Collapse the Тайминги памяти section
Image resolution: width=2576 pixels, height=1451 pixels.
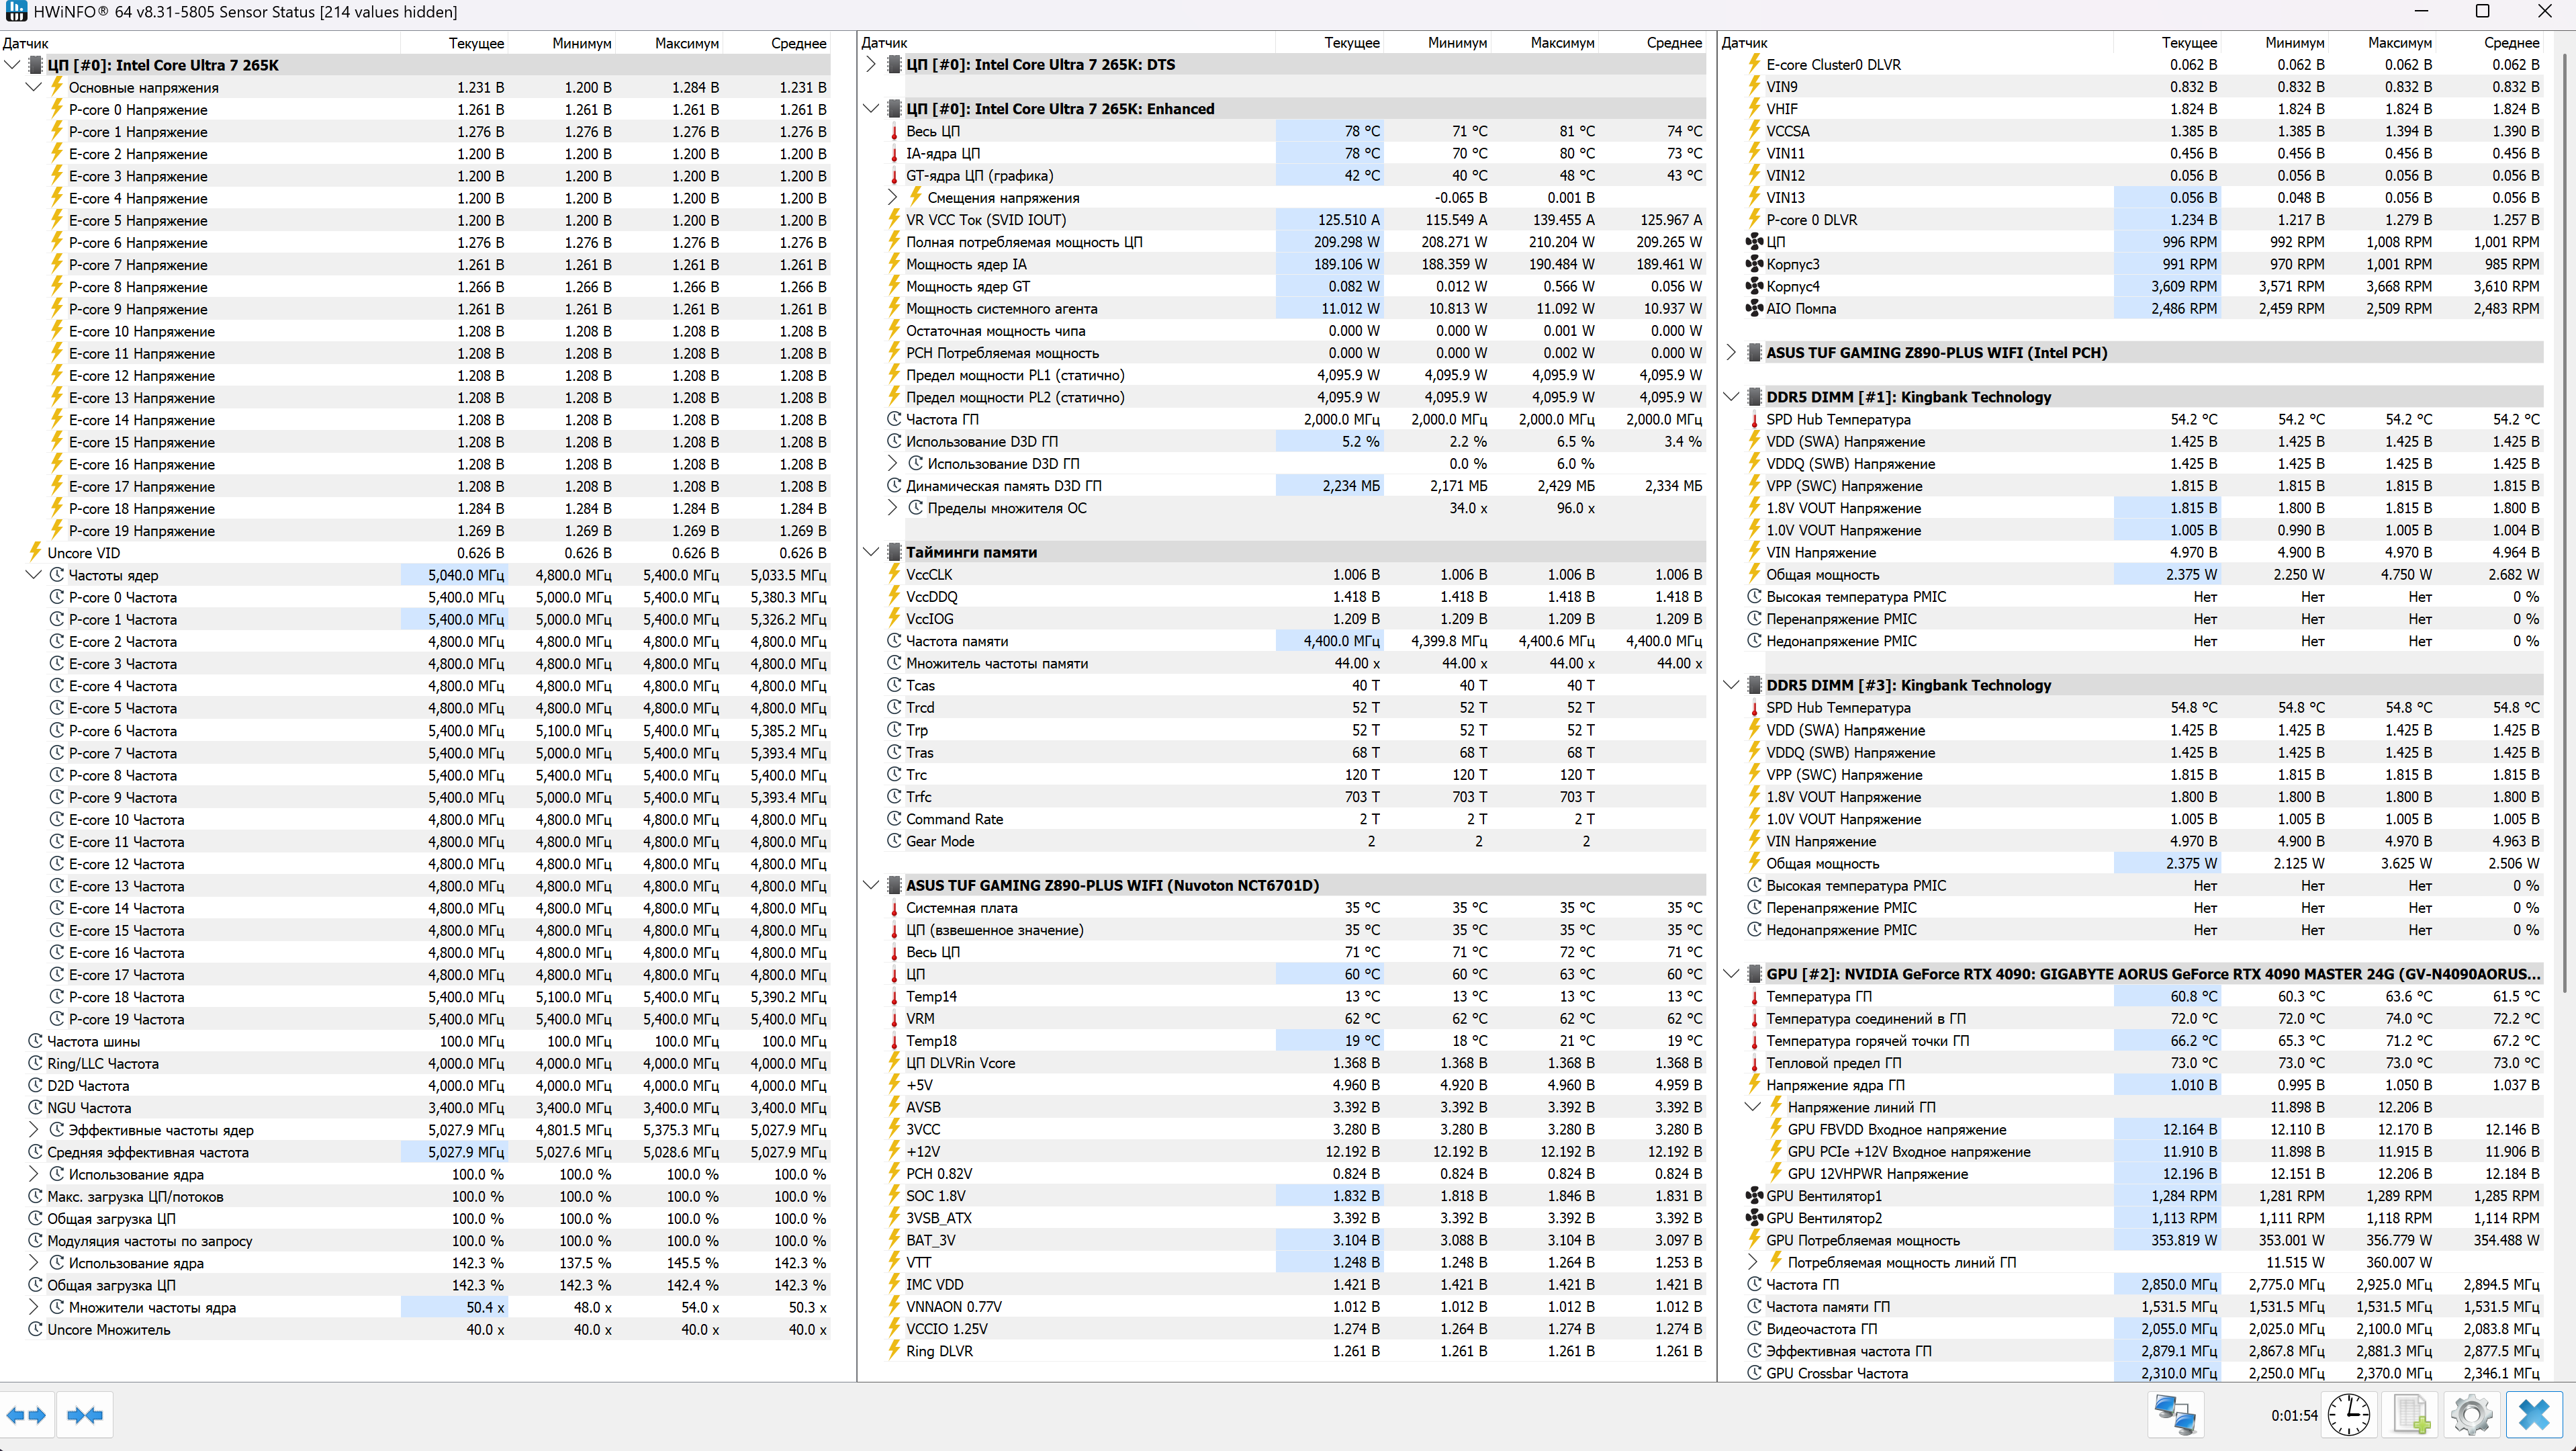click(870, 552)
